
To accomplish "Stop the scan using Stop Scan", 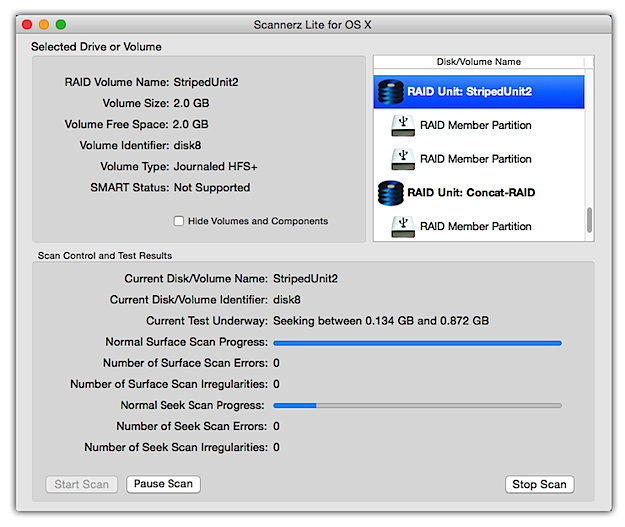I will (539, 484).
